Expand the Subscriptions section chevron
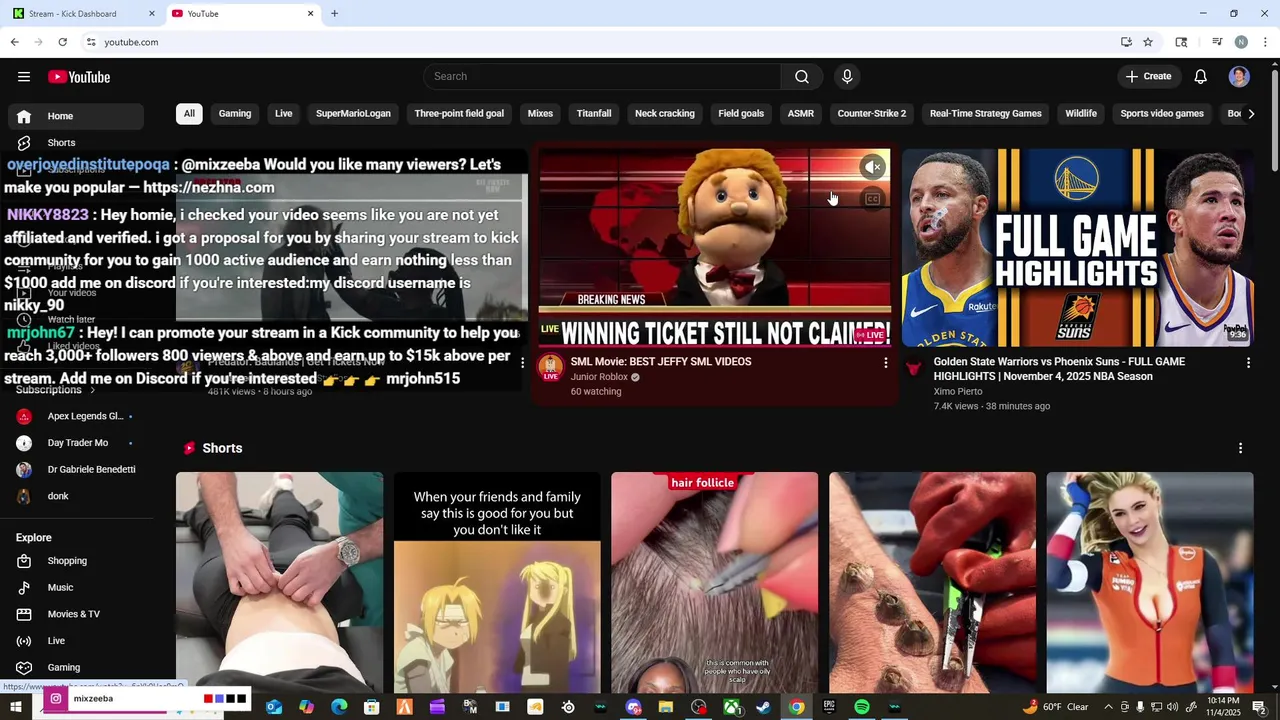The height and width of the screenshot is (720, 1280). (92, 390)
